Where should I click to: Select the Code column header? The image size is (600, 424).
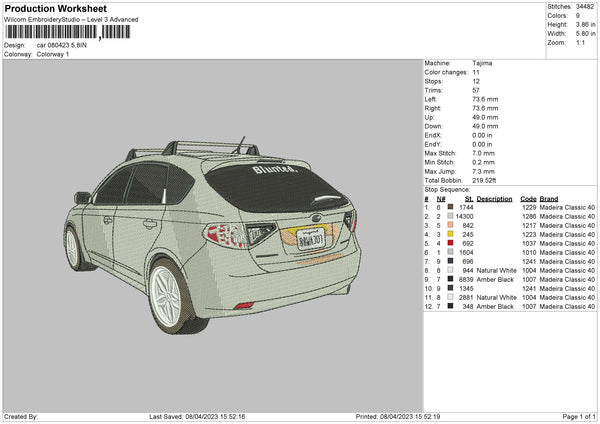point(528,198)
